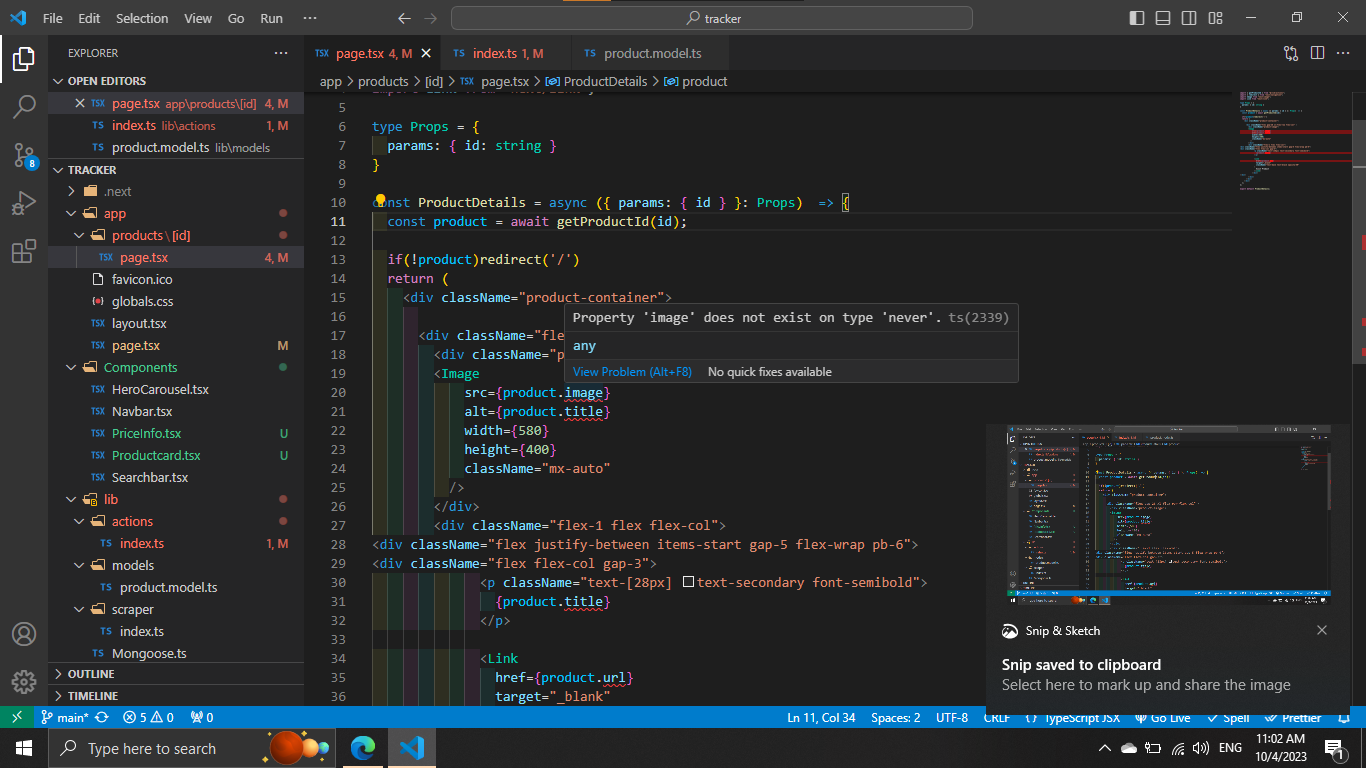
Task: Click the Split Editor icon above the code
Action: [1318, 53]
